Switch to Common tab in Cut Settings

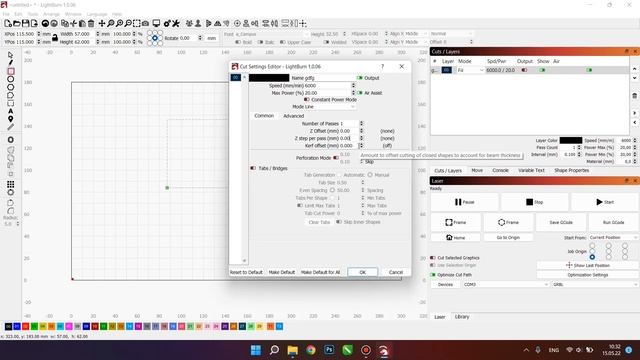click(x=264, y=116)
